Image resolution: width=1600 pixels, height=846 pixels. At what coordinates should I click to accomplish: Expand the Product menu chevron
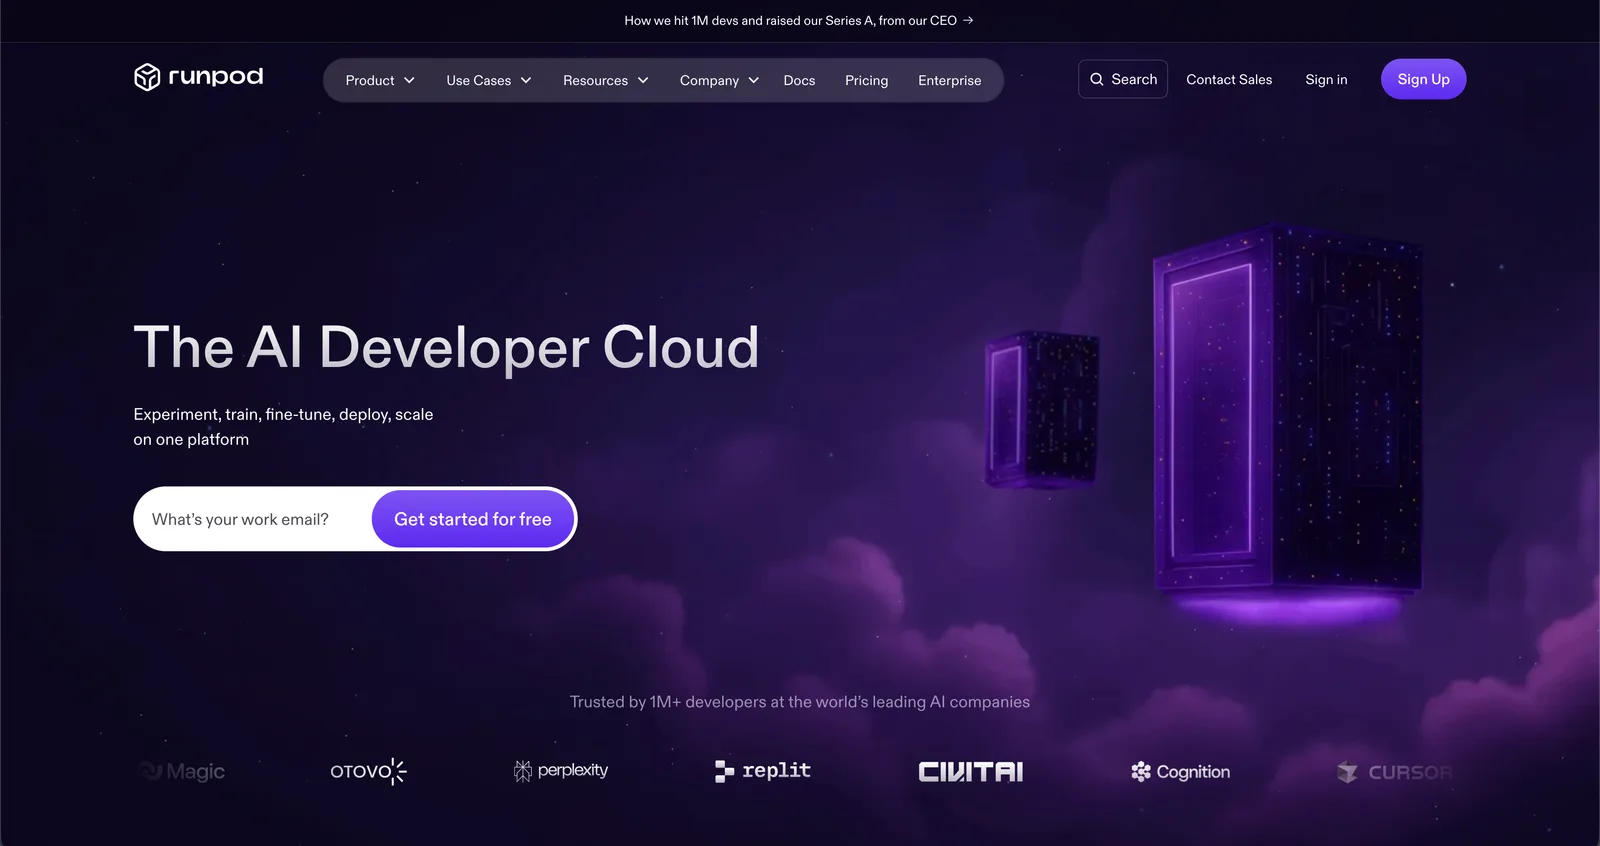(409, 80)
